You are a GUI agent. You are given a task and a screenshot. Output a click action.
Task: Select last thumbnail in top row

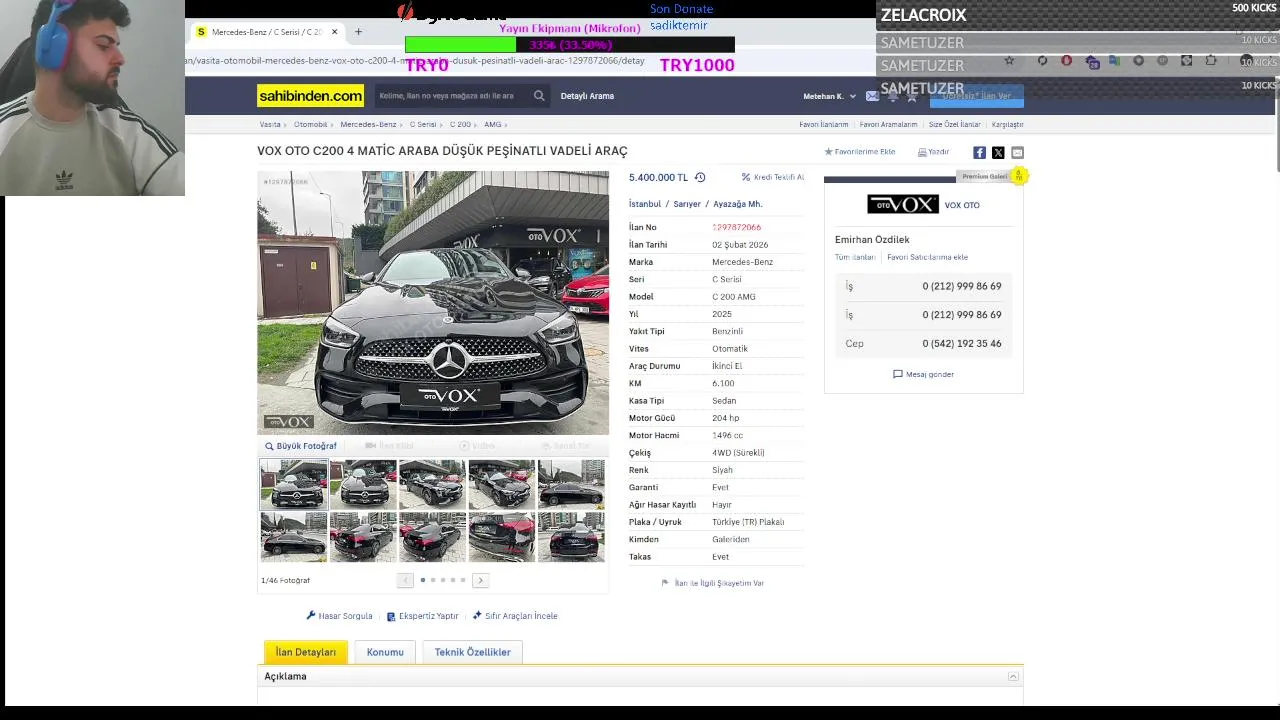coord(571,485)
